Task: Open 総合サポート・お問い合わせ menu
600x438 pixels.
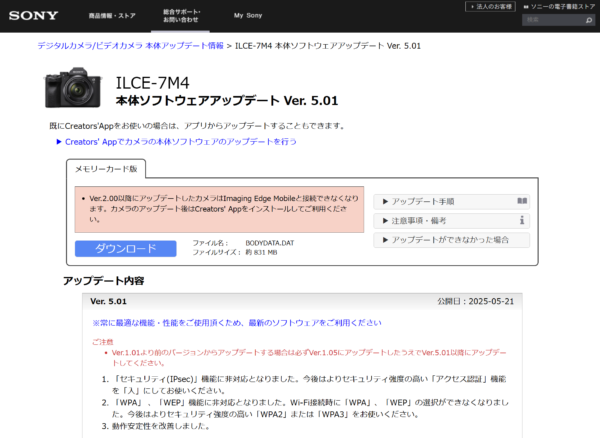Action: pos(181,16)
